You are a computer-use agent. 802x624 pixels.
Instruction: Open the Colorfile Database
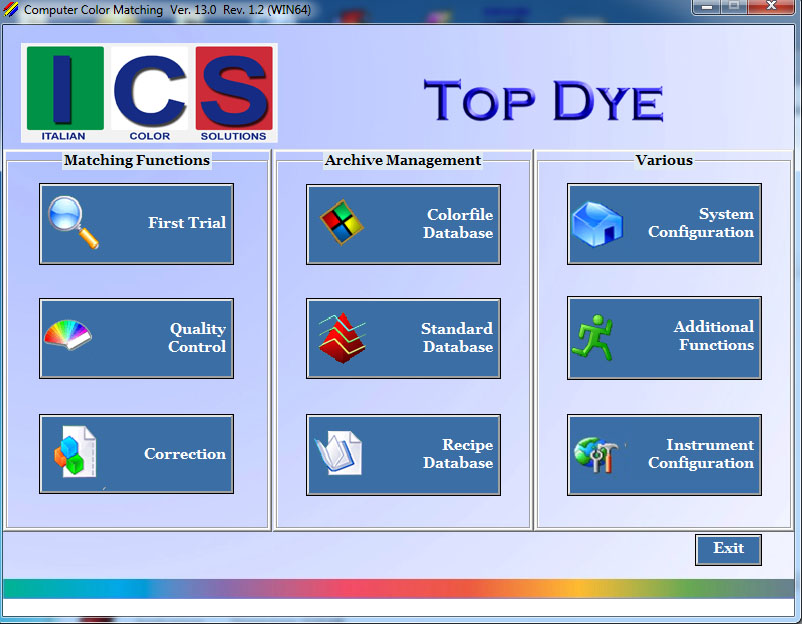pyautogui.click(x=403, y=224)
